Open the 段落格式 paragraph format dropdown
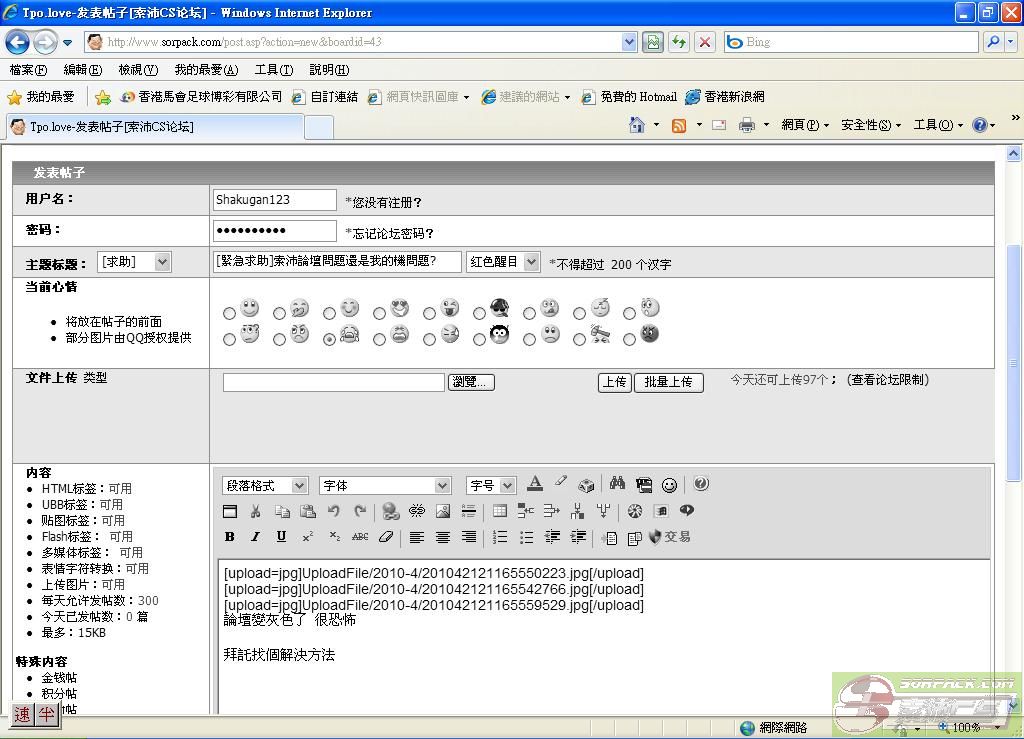 pos(265,485)
